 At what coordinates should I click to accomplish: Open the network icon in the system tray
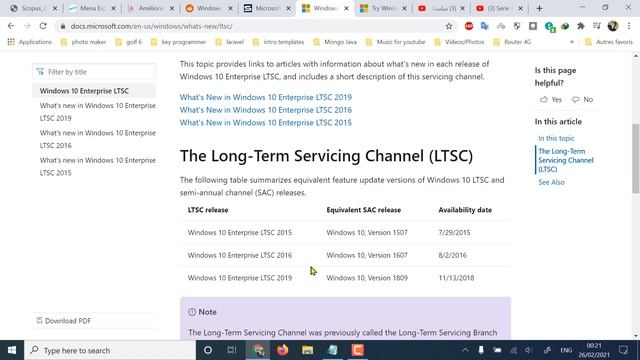click(x=513, y=350)
